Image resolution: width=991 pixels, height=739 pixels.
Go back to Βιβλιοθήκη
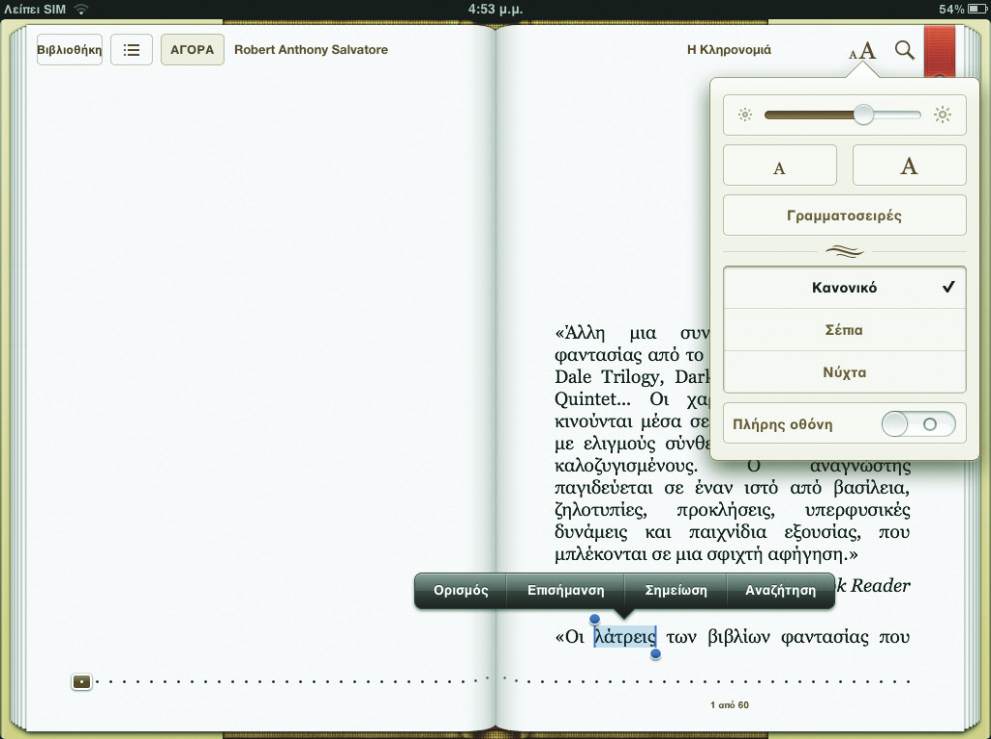click(69, 50)
